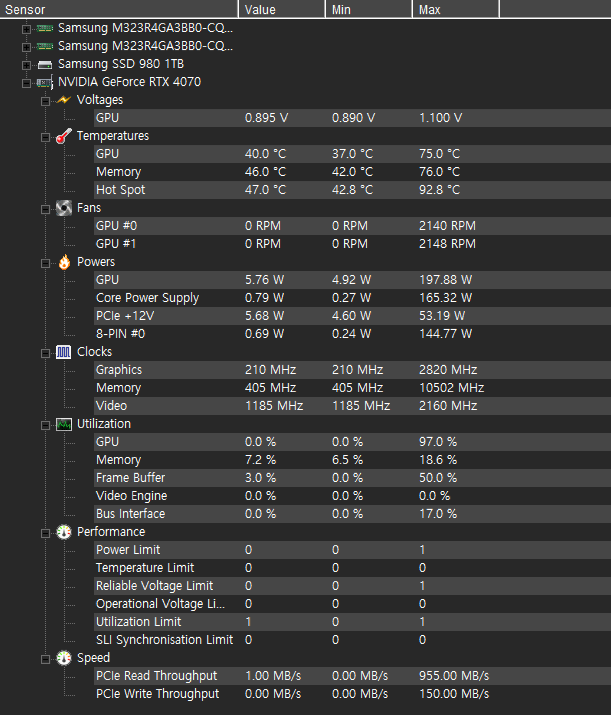The image size is (611, 715).
Task: Select the PCIe Write Throughput row
Action: click(352, 694)
